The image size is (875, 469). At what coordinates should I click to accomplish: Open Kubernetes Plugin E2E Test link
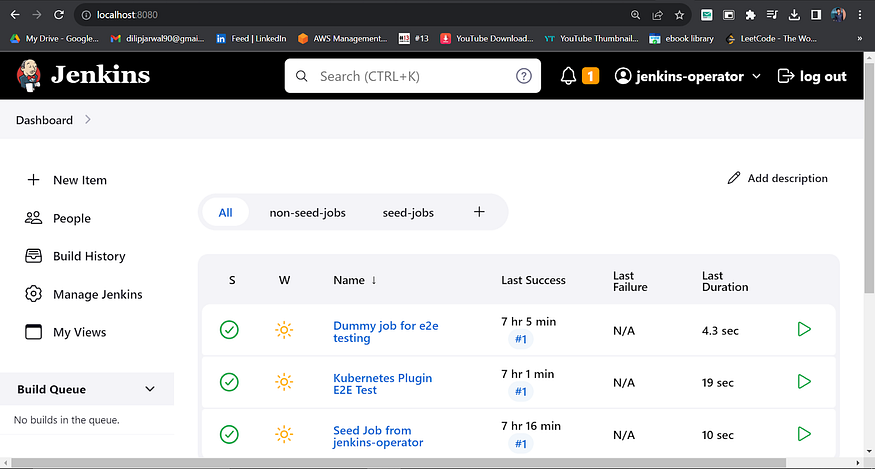[x=382, y=384]
